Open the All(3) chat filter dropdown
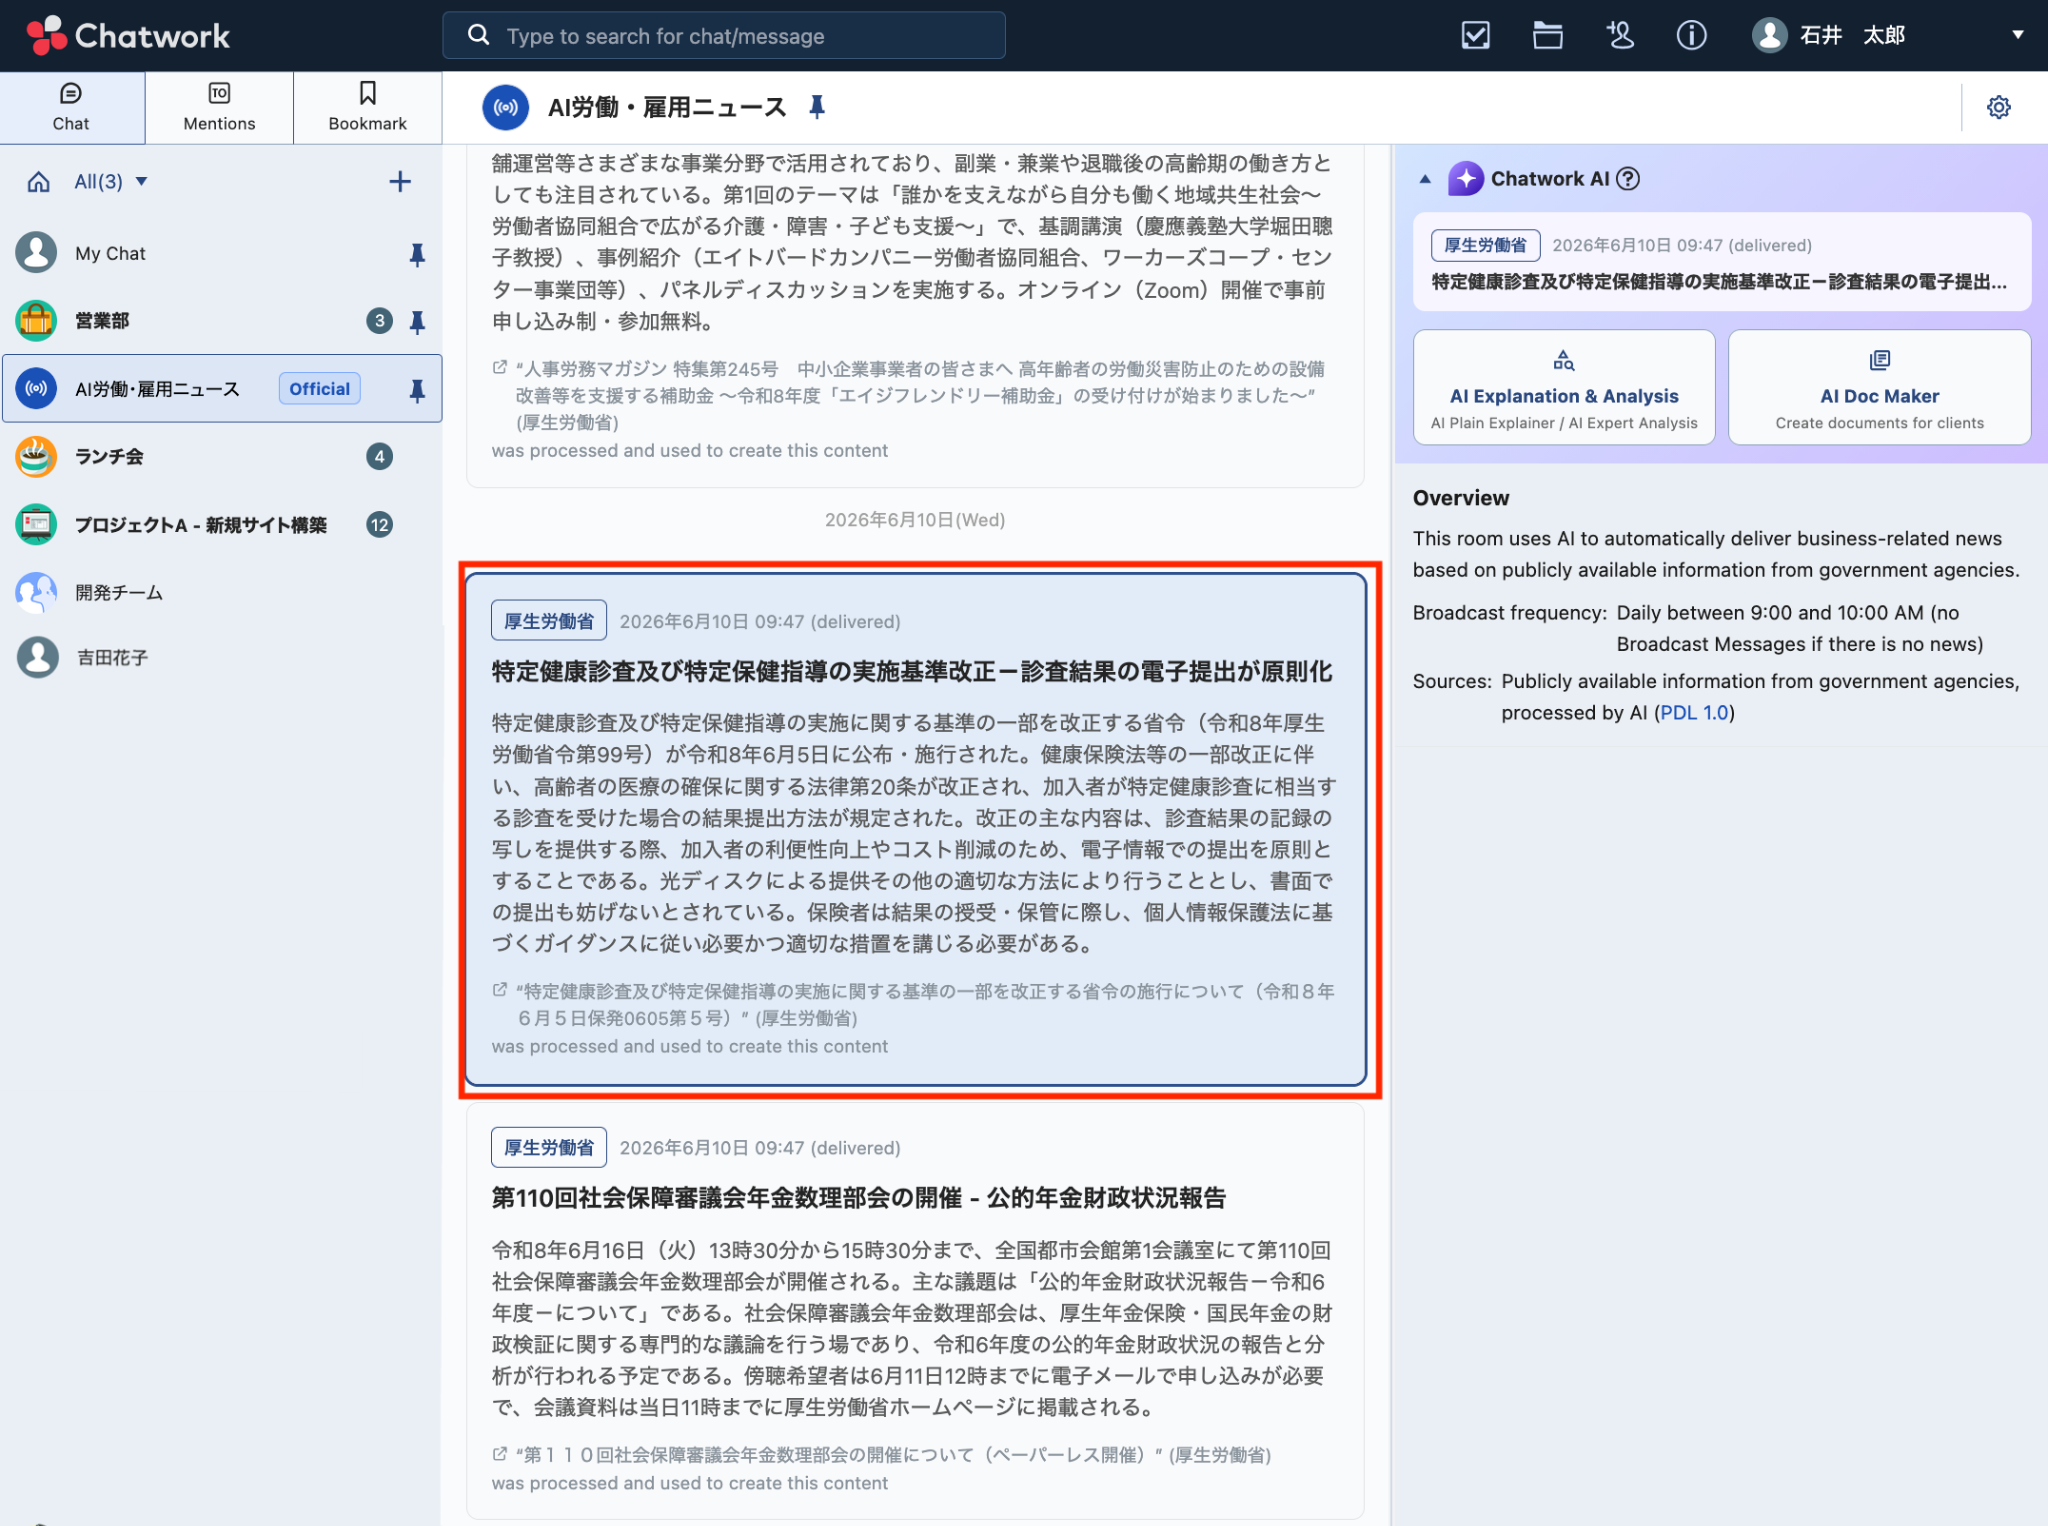 coord(111,182)
